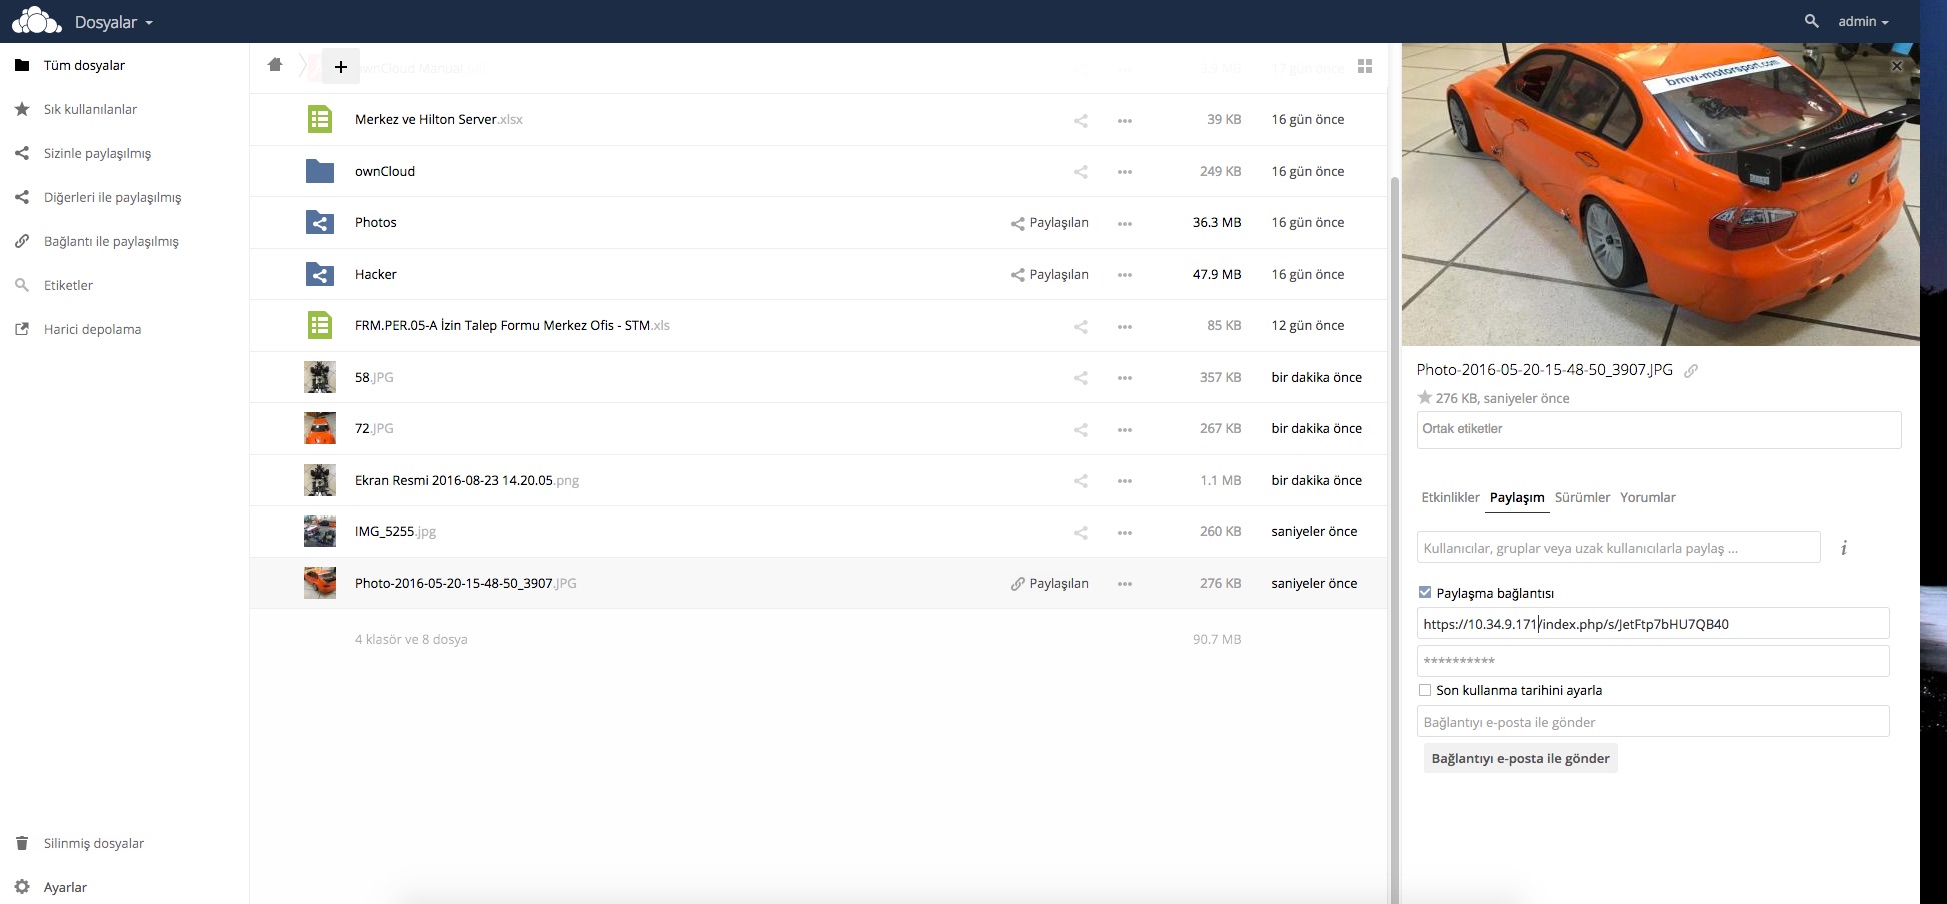This screenshot has height=904, width=1947.
Task: Switch to the Etkinlikler tab
Action: click(1450, 497)
